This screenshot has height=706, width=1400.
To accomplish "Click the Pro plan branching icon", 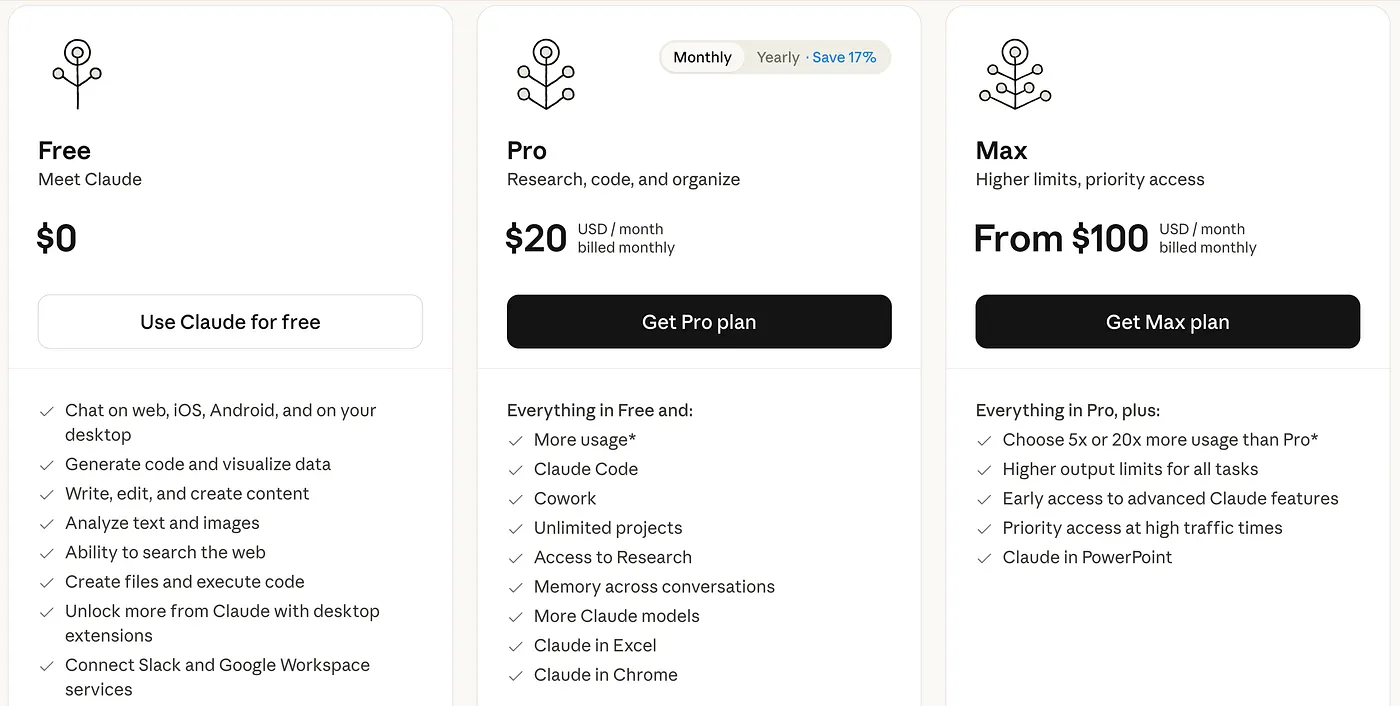I will point(545,75).
